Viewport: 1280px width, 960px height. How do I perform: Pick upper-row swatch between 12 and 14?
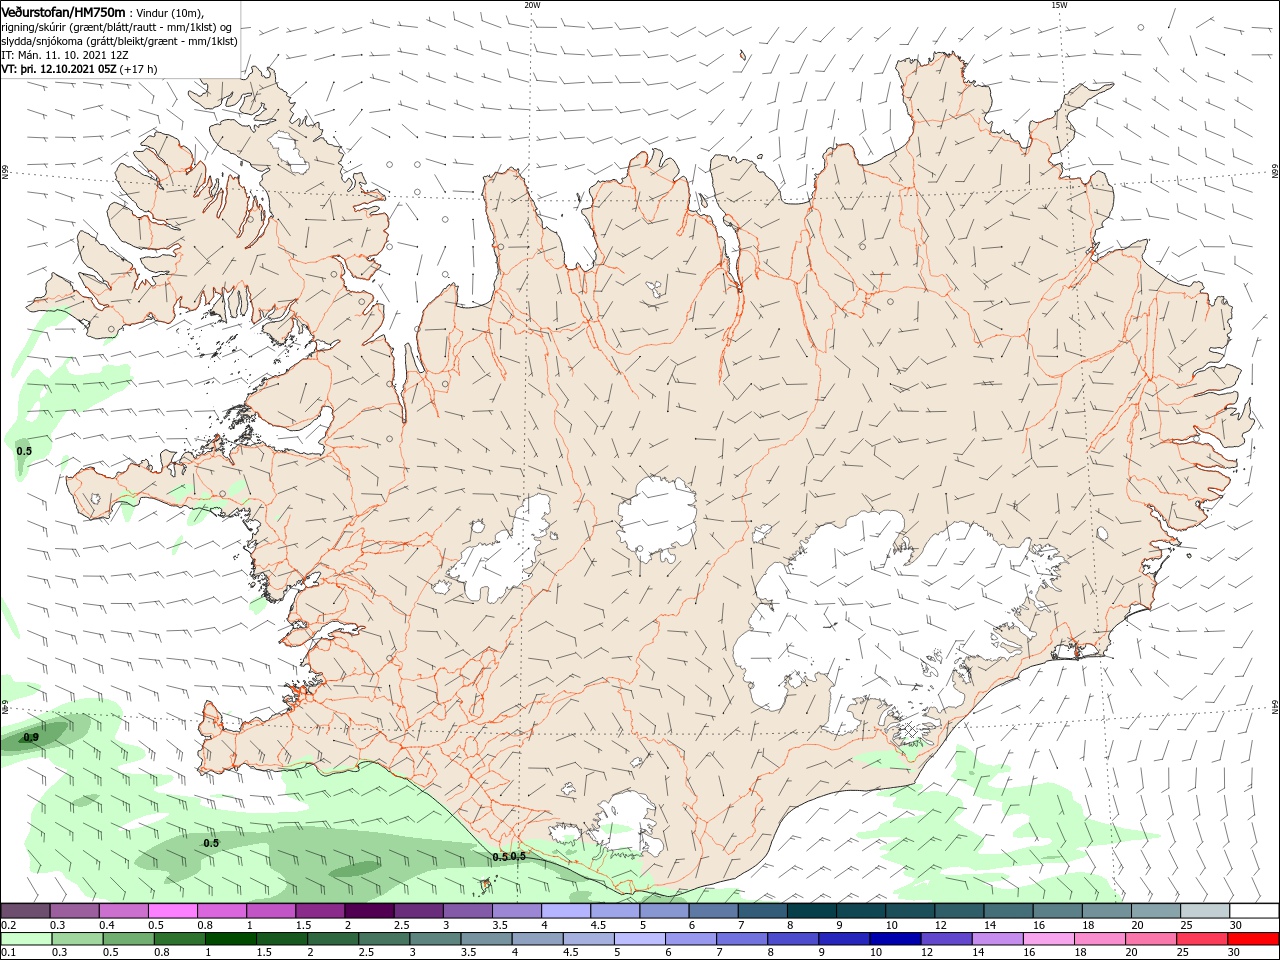tap(958, 911)
